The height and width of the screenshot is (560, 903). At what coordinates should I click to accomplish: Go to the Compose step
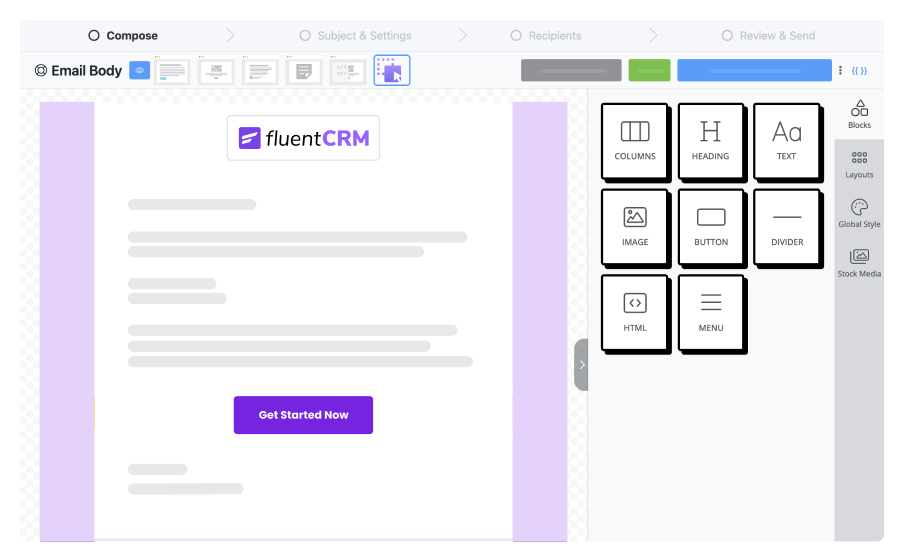point(123,36)
